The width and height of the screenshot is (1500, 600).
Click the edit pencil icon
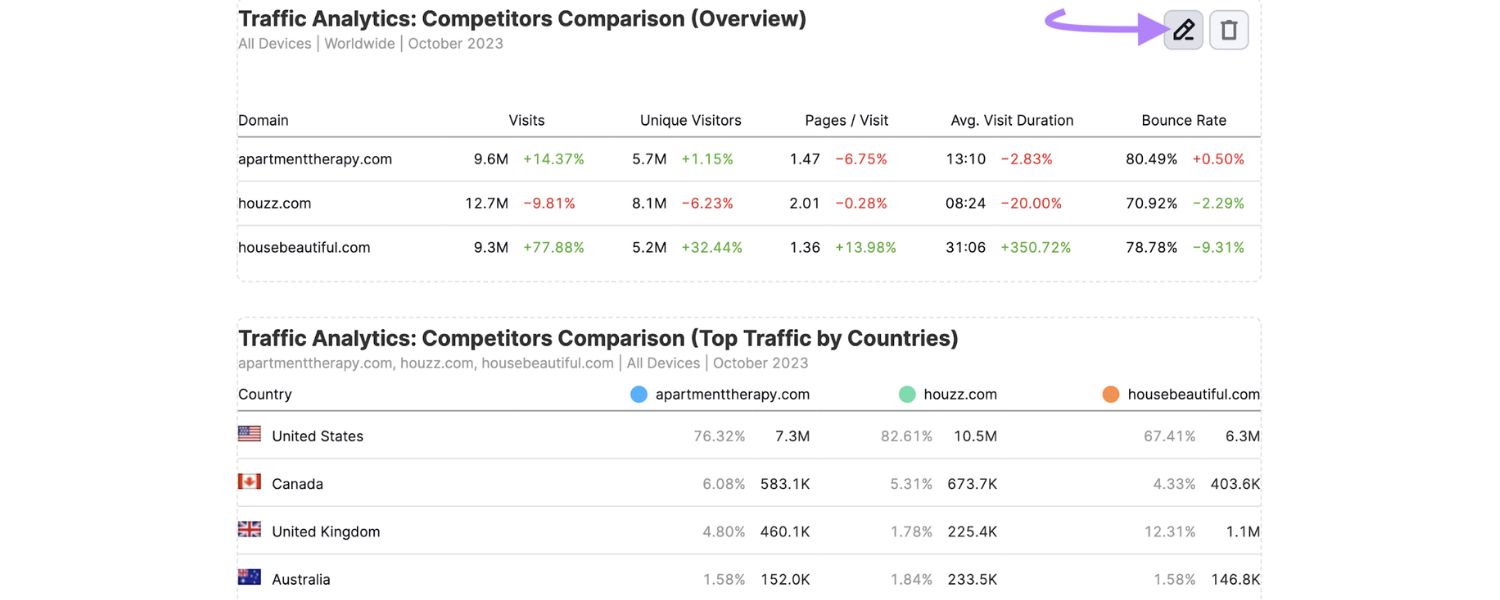(1182, 29)
